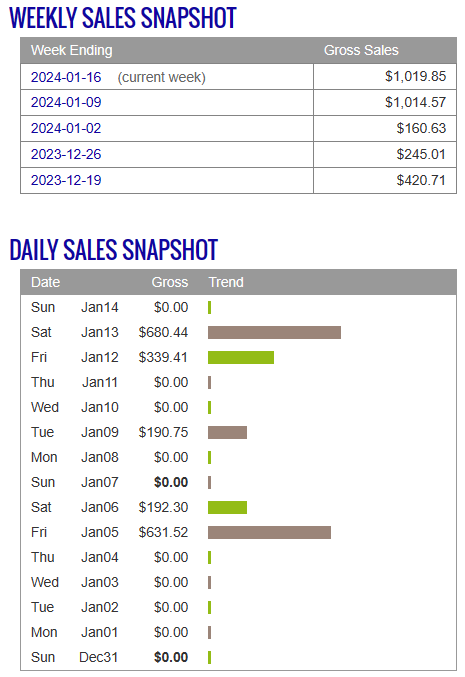Click the green Sat Jan06 trend bar
The height and width of the screenshot is (677, 465).
[228, 507]
